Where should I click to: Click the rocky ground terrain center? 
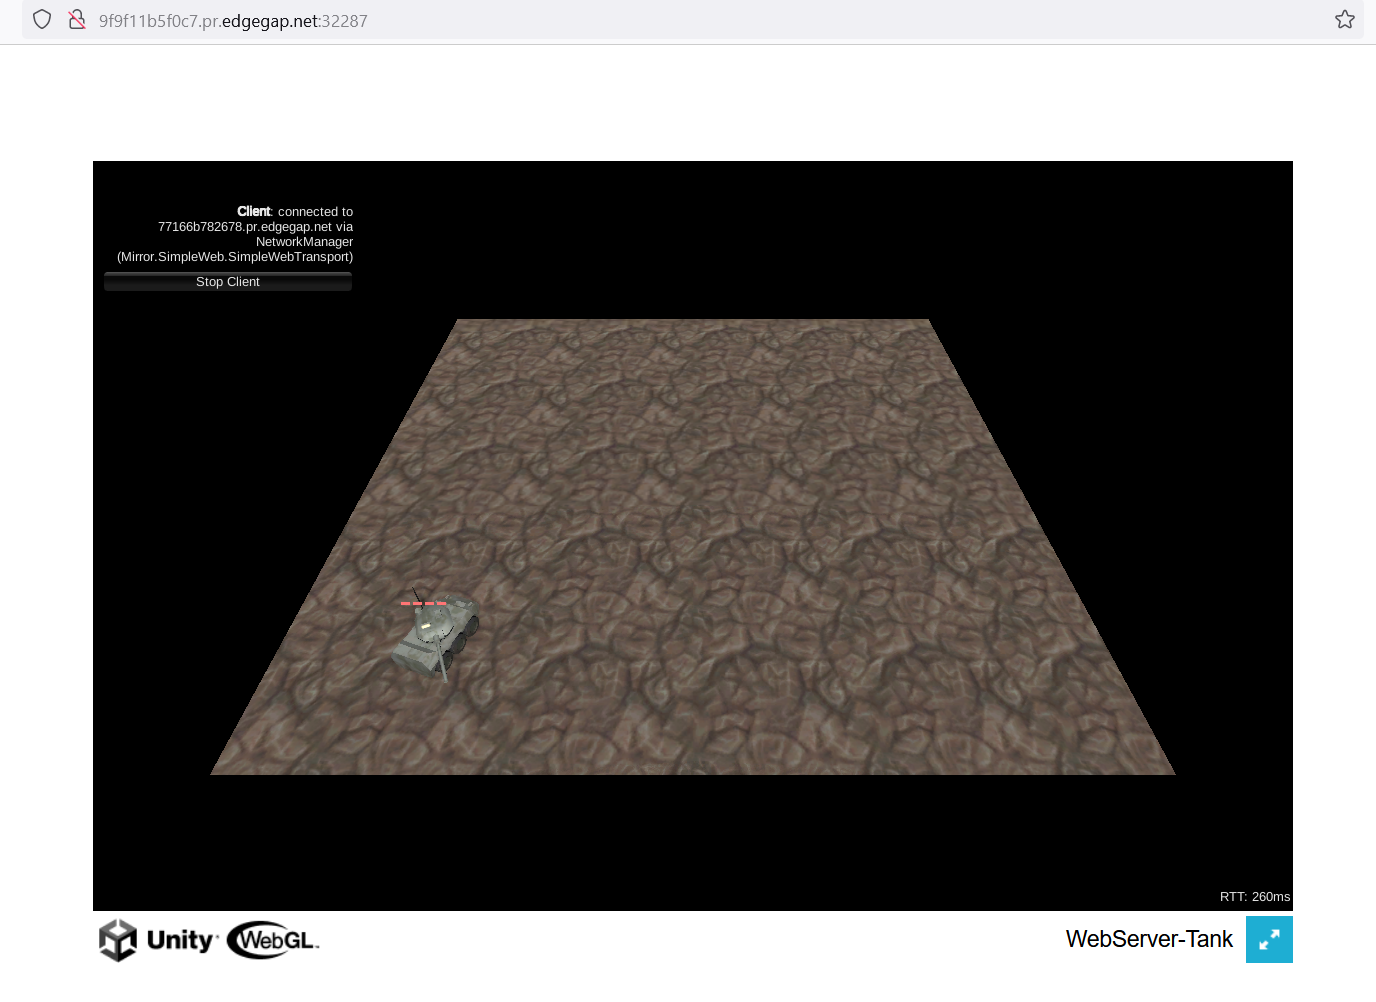pos(692,547)
